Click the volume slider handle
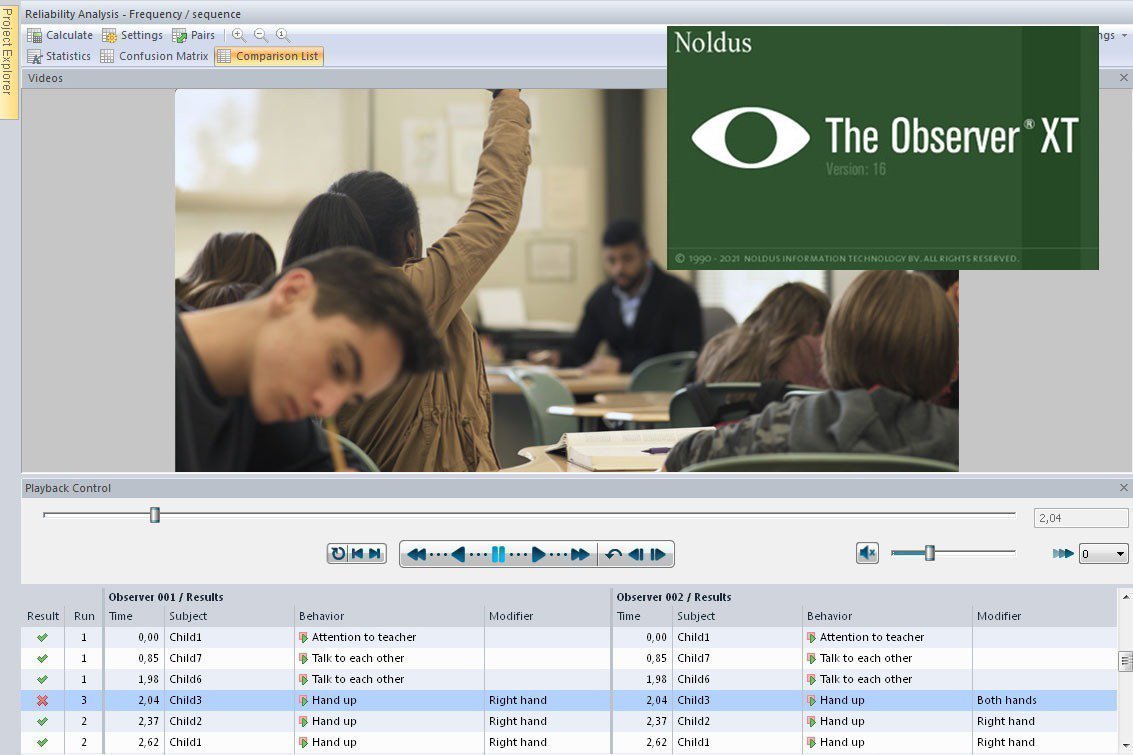The height and width of the screenshot is (755, 1133). (929, 553)
